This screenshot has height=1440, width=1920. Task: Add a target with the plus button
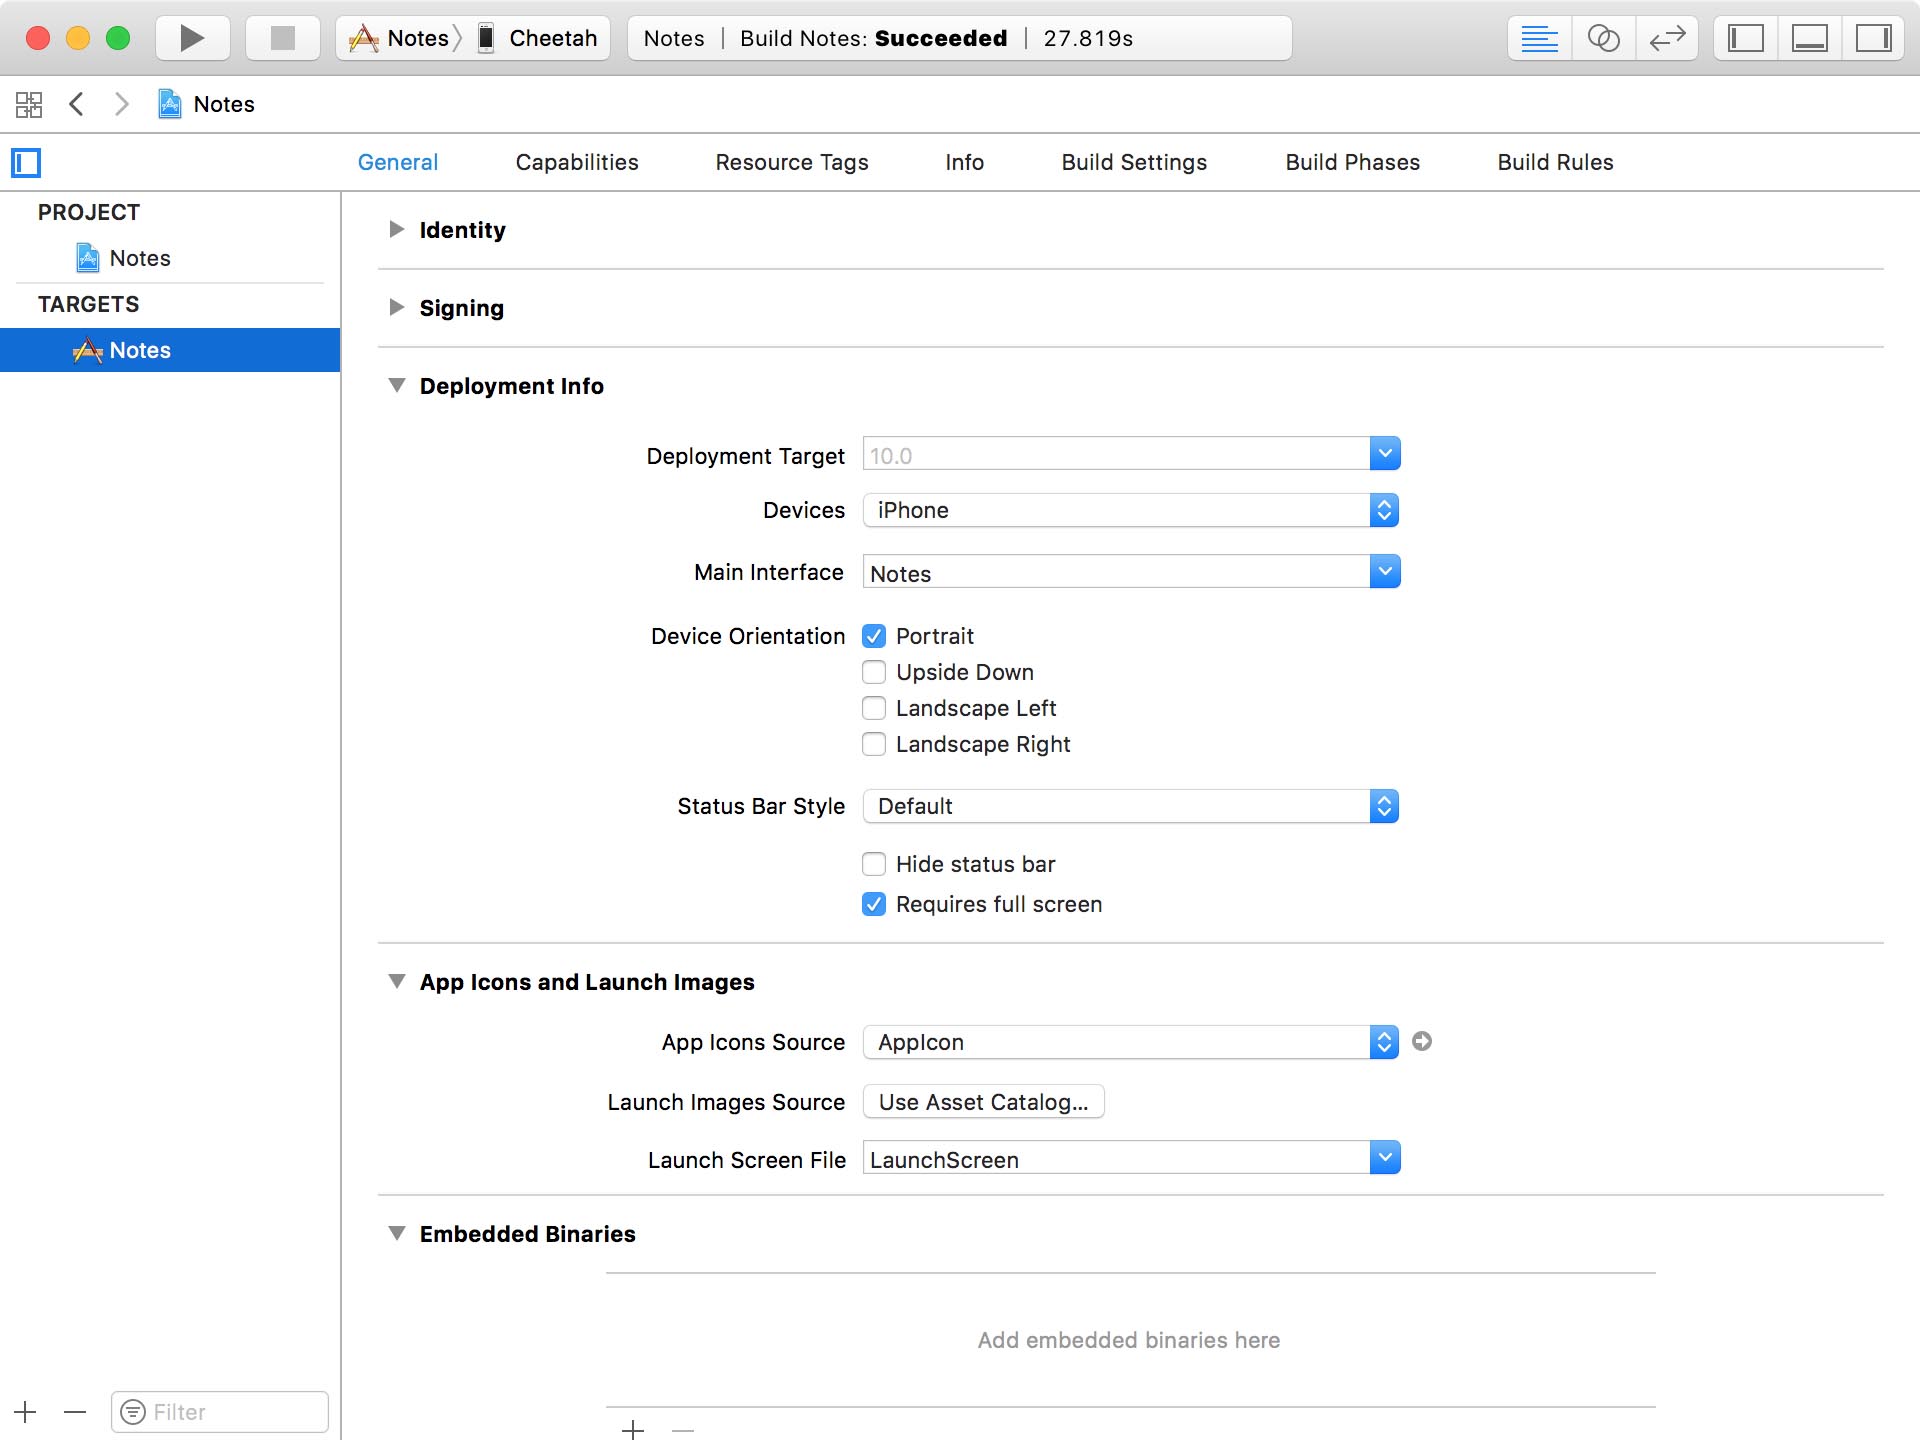(24, 1411)
